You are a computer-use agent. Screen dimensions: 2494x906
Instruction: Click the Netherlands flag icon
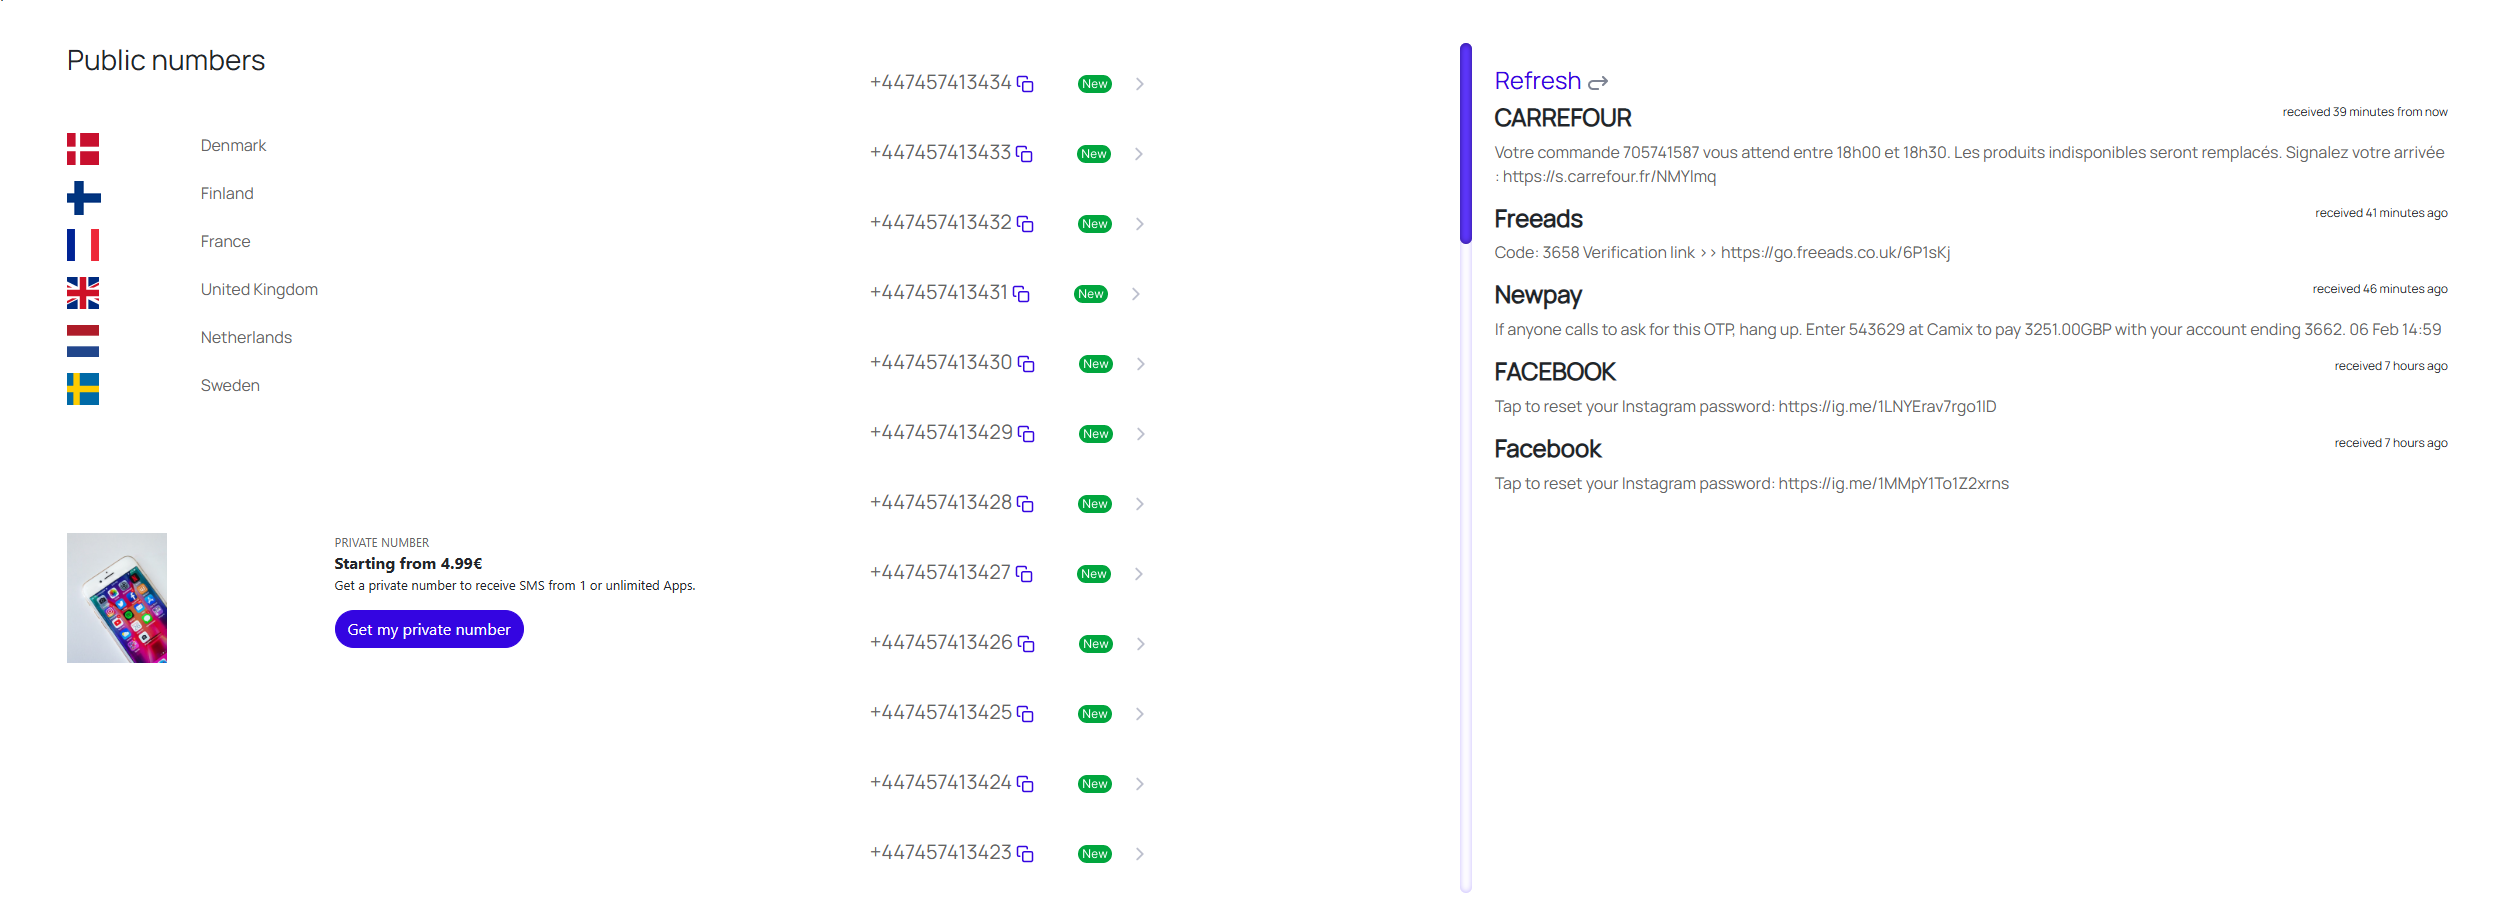point(83,341)
